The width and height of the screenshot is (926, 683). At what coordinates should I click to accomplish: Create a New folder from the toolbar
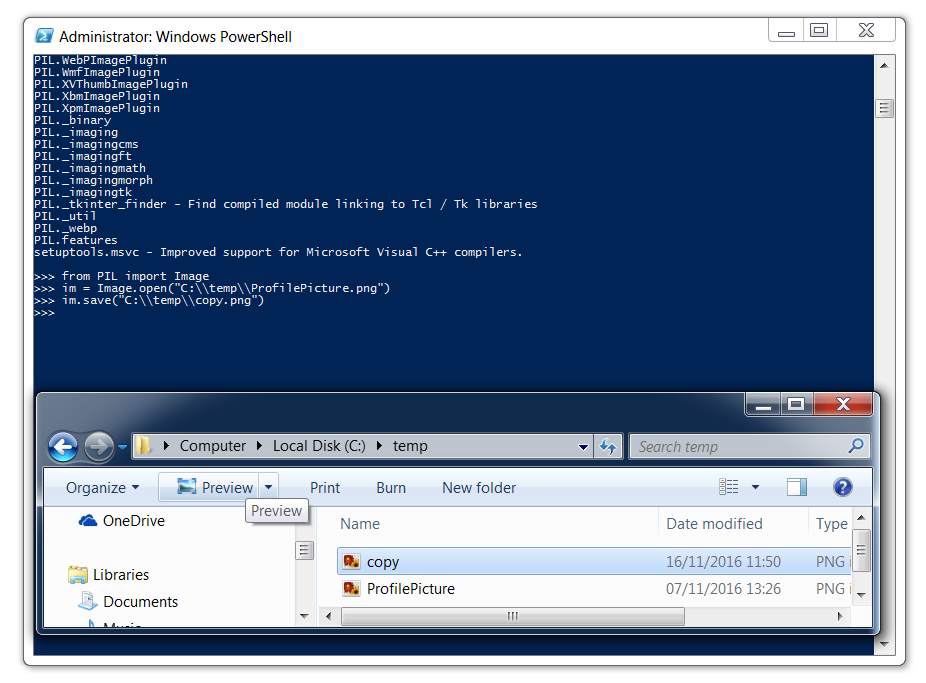[479, 488]
